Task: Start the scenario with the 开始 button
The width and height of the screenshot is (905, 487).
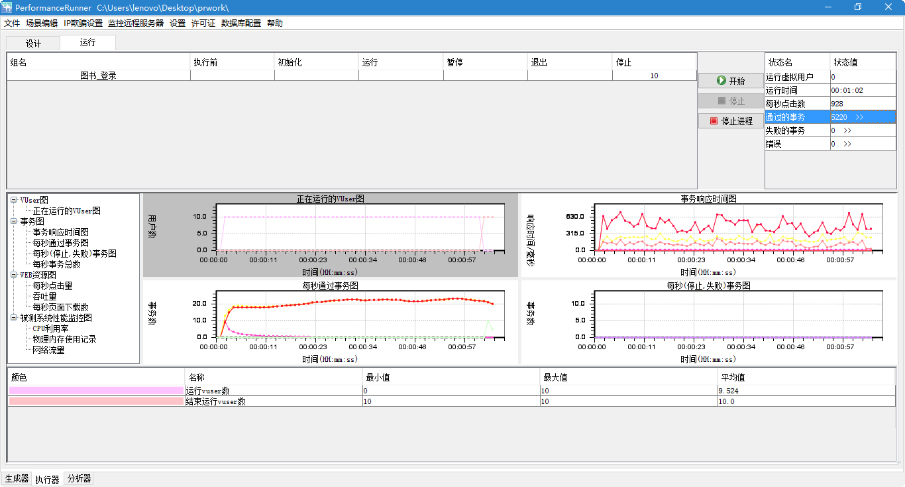Action: [x=731, y=81]
